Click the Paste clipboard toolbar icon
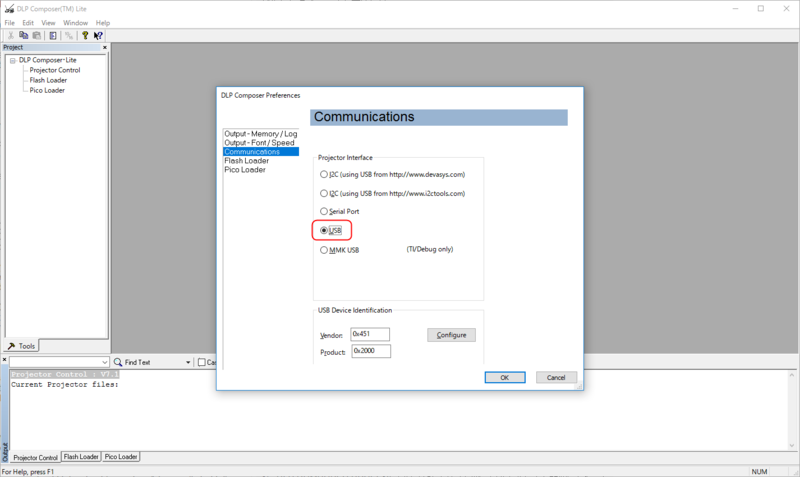This screenshot has height=477, width=800. point(37,35)
